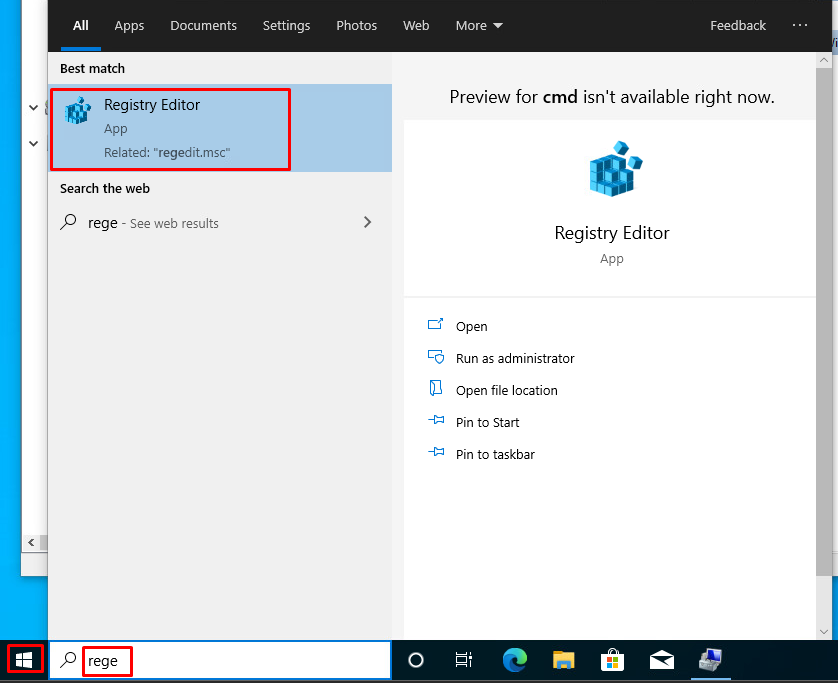This screenshot has width=838, height=683.
Task: Choose Run as administrator
Action: (x=515, y=359)
